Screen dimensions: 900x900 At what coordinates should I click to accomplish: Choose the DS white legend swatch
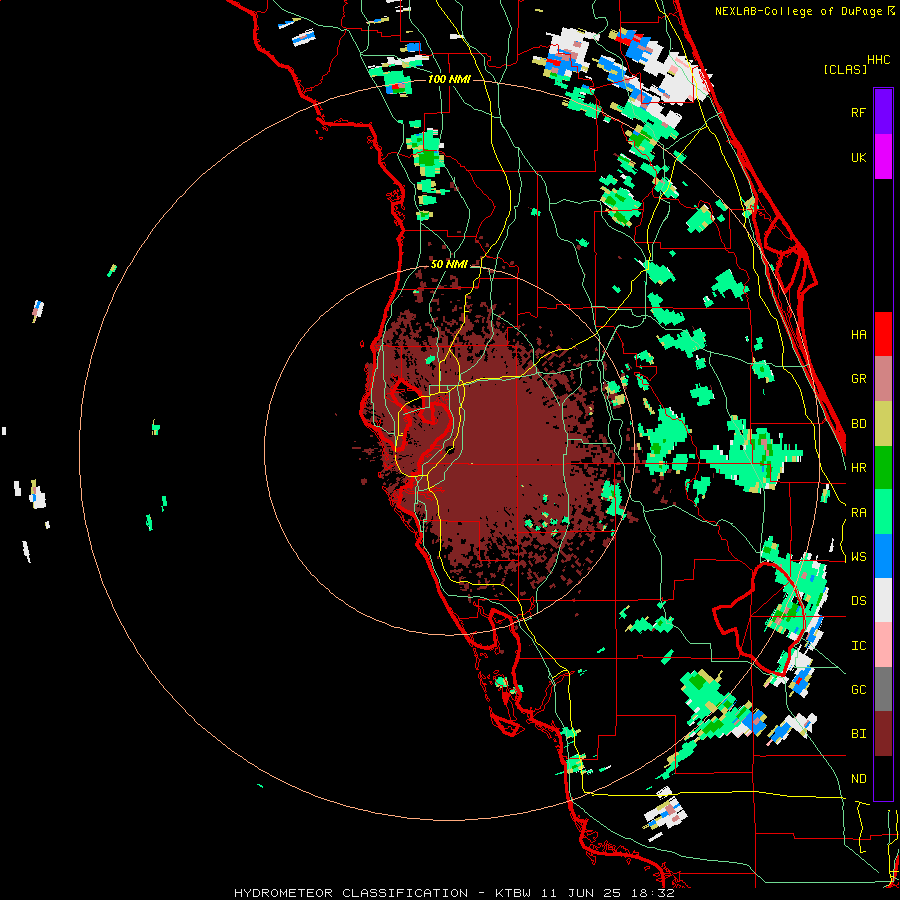pos(883,600)
